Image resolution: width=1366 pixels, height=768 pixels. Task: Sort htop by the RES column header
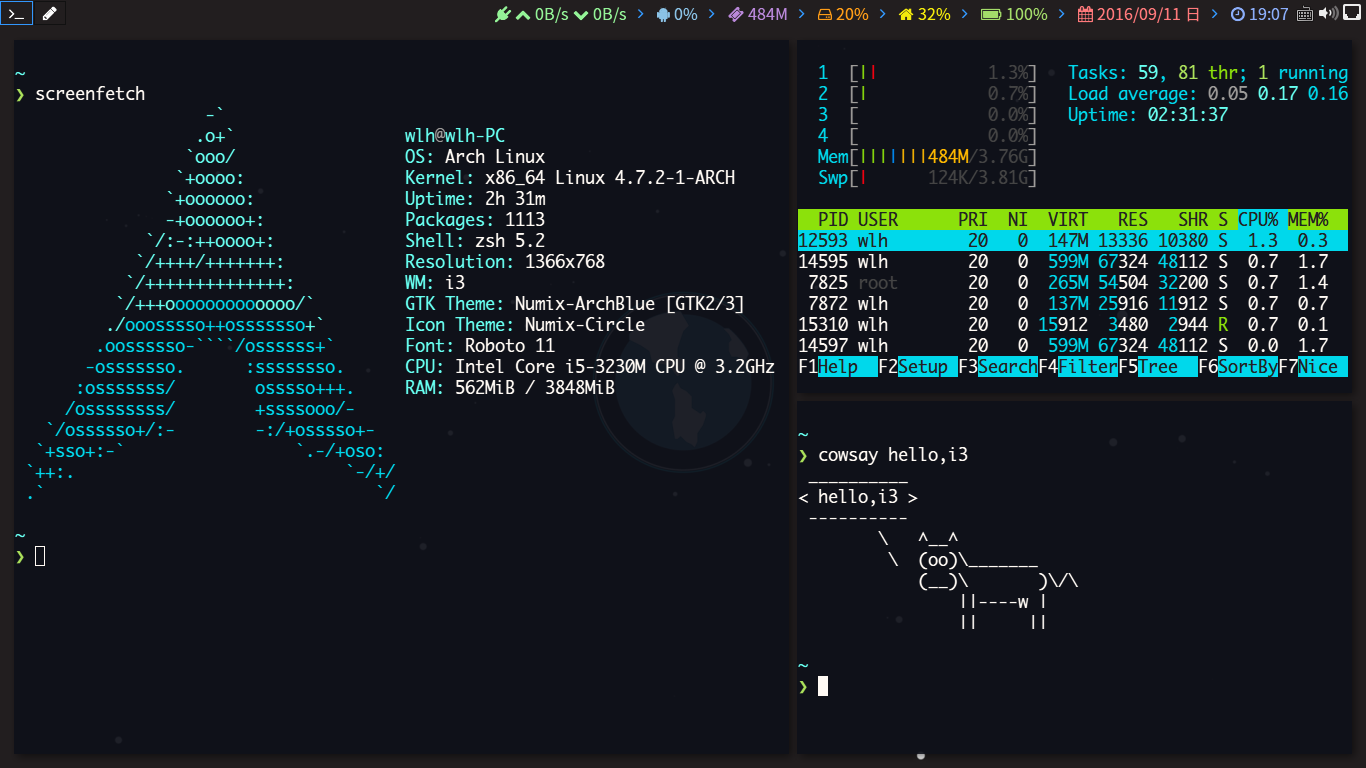coord(1133,220)
